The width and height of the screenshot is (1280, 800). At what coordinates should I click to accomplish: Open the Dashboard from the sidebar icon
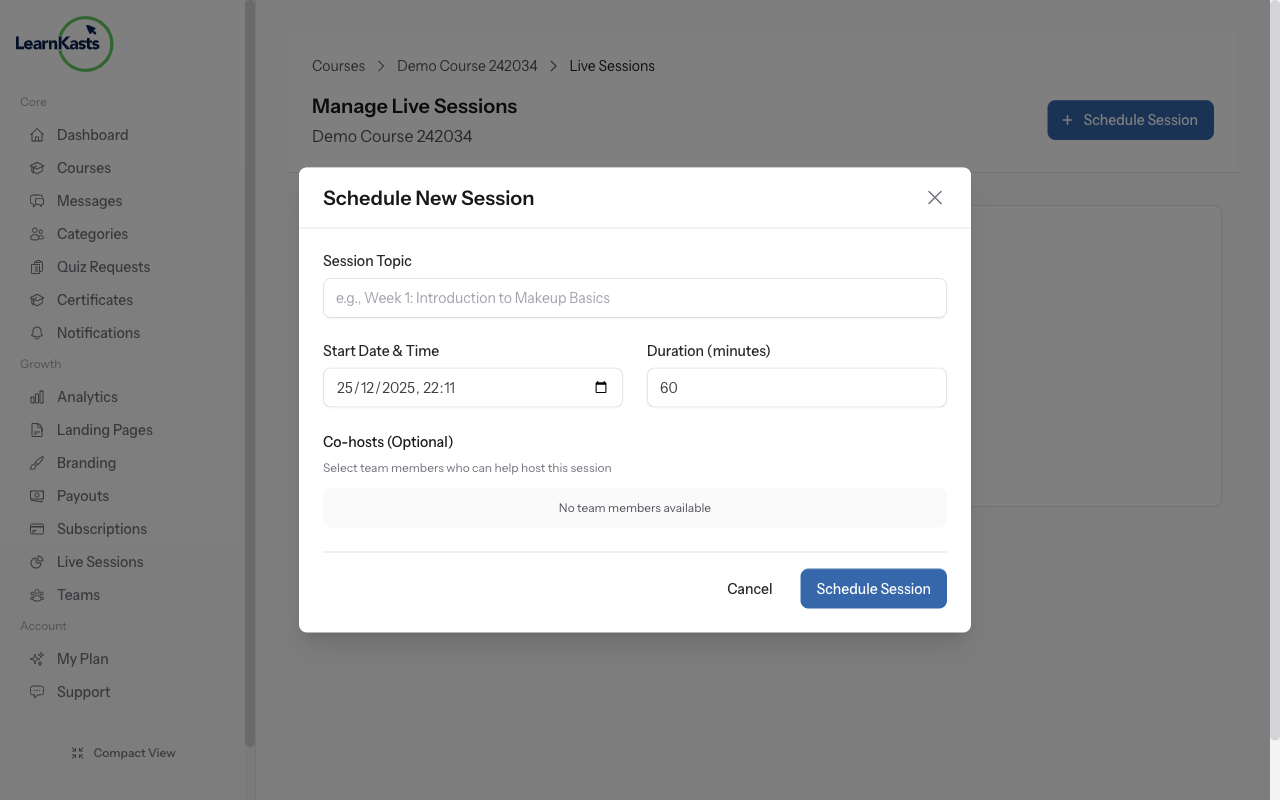37,134
